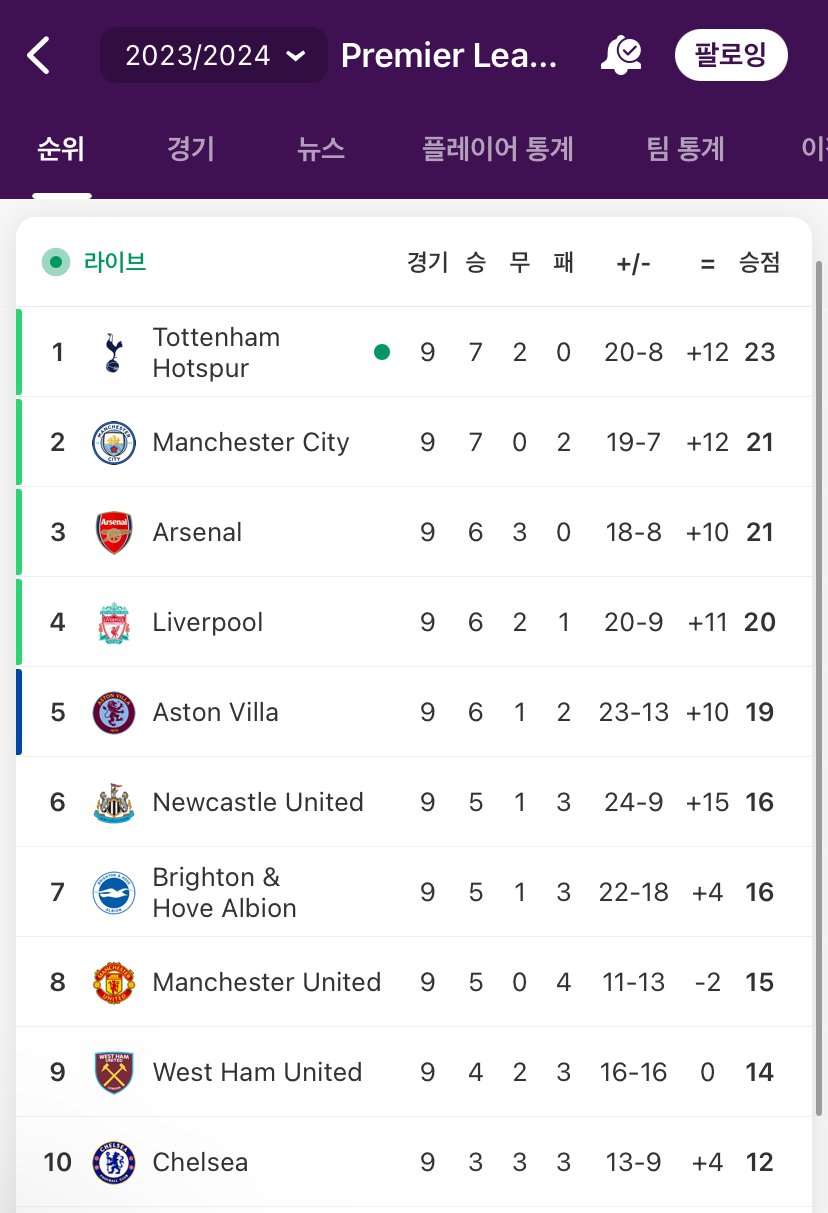Go back using the left arrow
828x1213 pixels.
click(39, 55)
